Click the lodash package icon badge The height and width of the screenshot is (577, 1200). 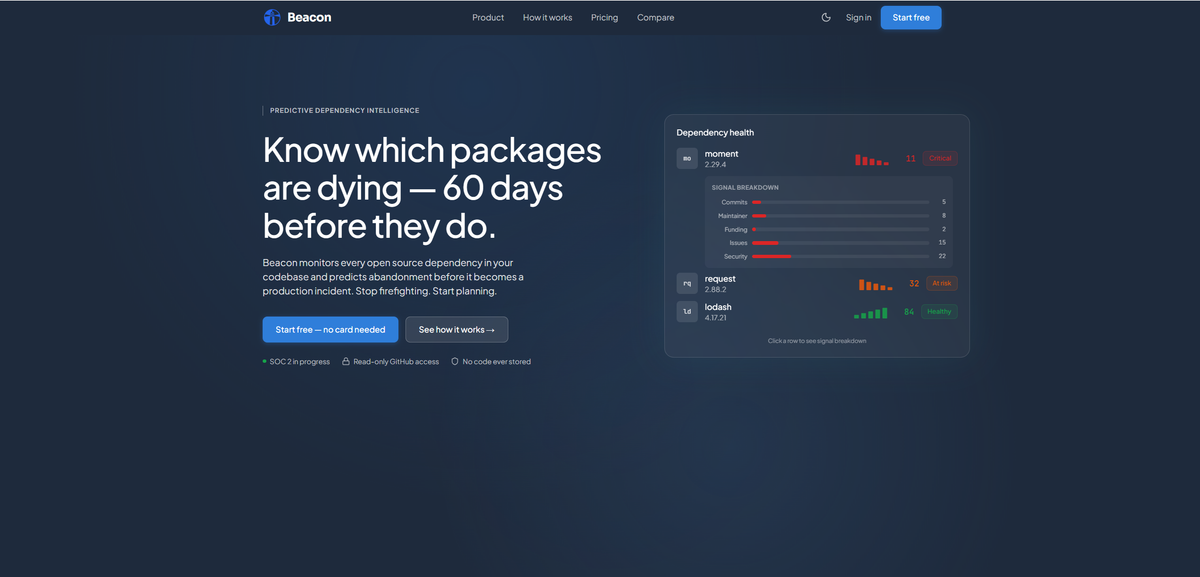(x=687, y=312)
